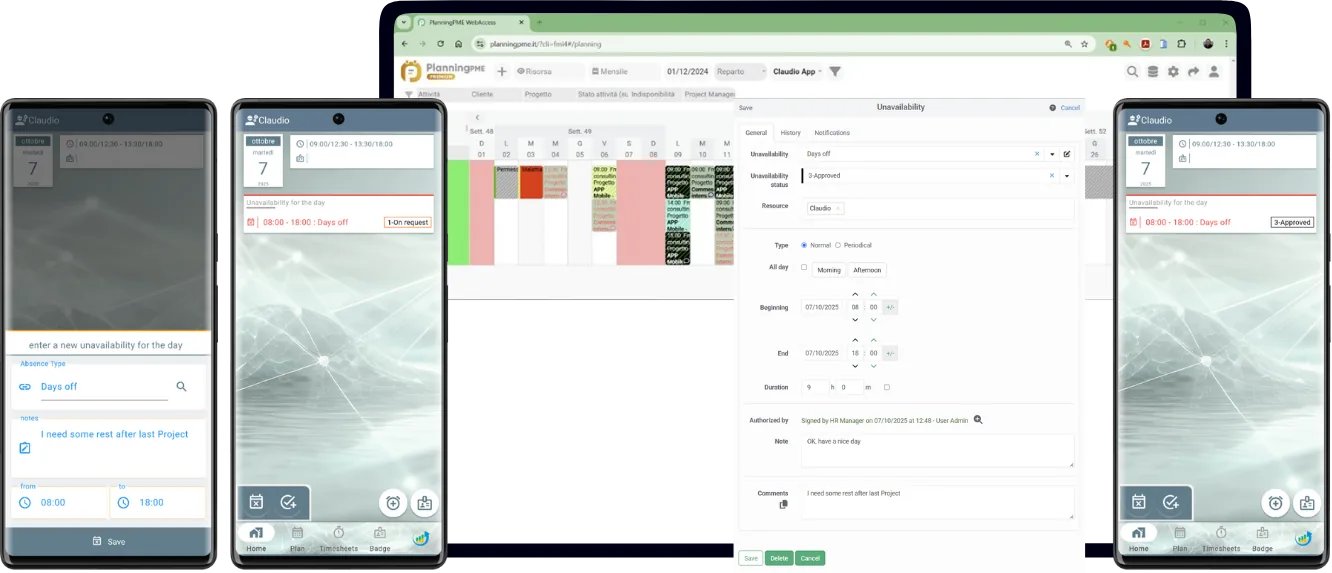Tap the search icon in the Absence Type field
This screenshot has height=573, width=1332.
click(181, 386)
